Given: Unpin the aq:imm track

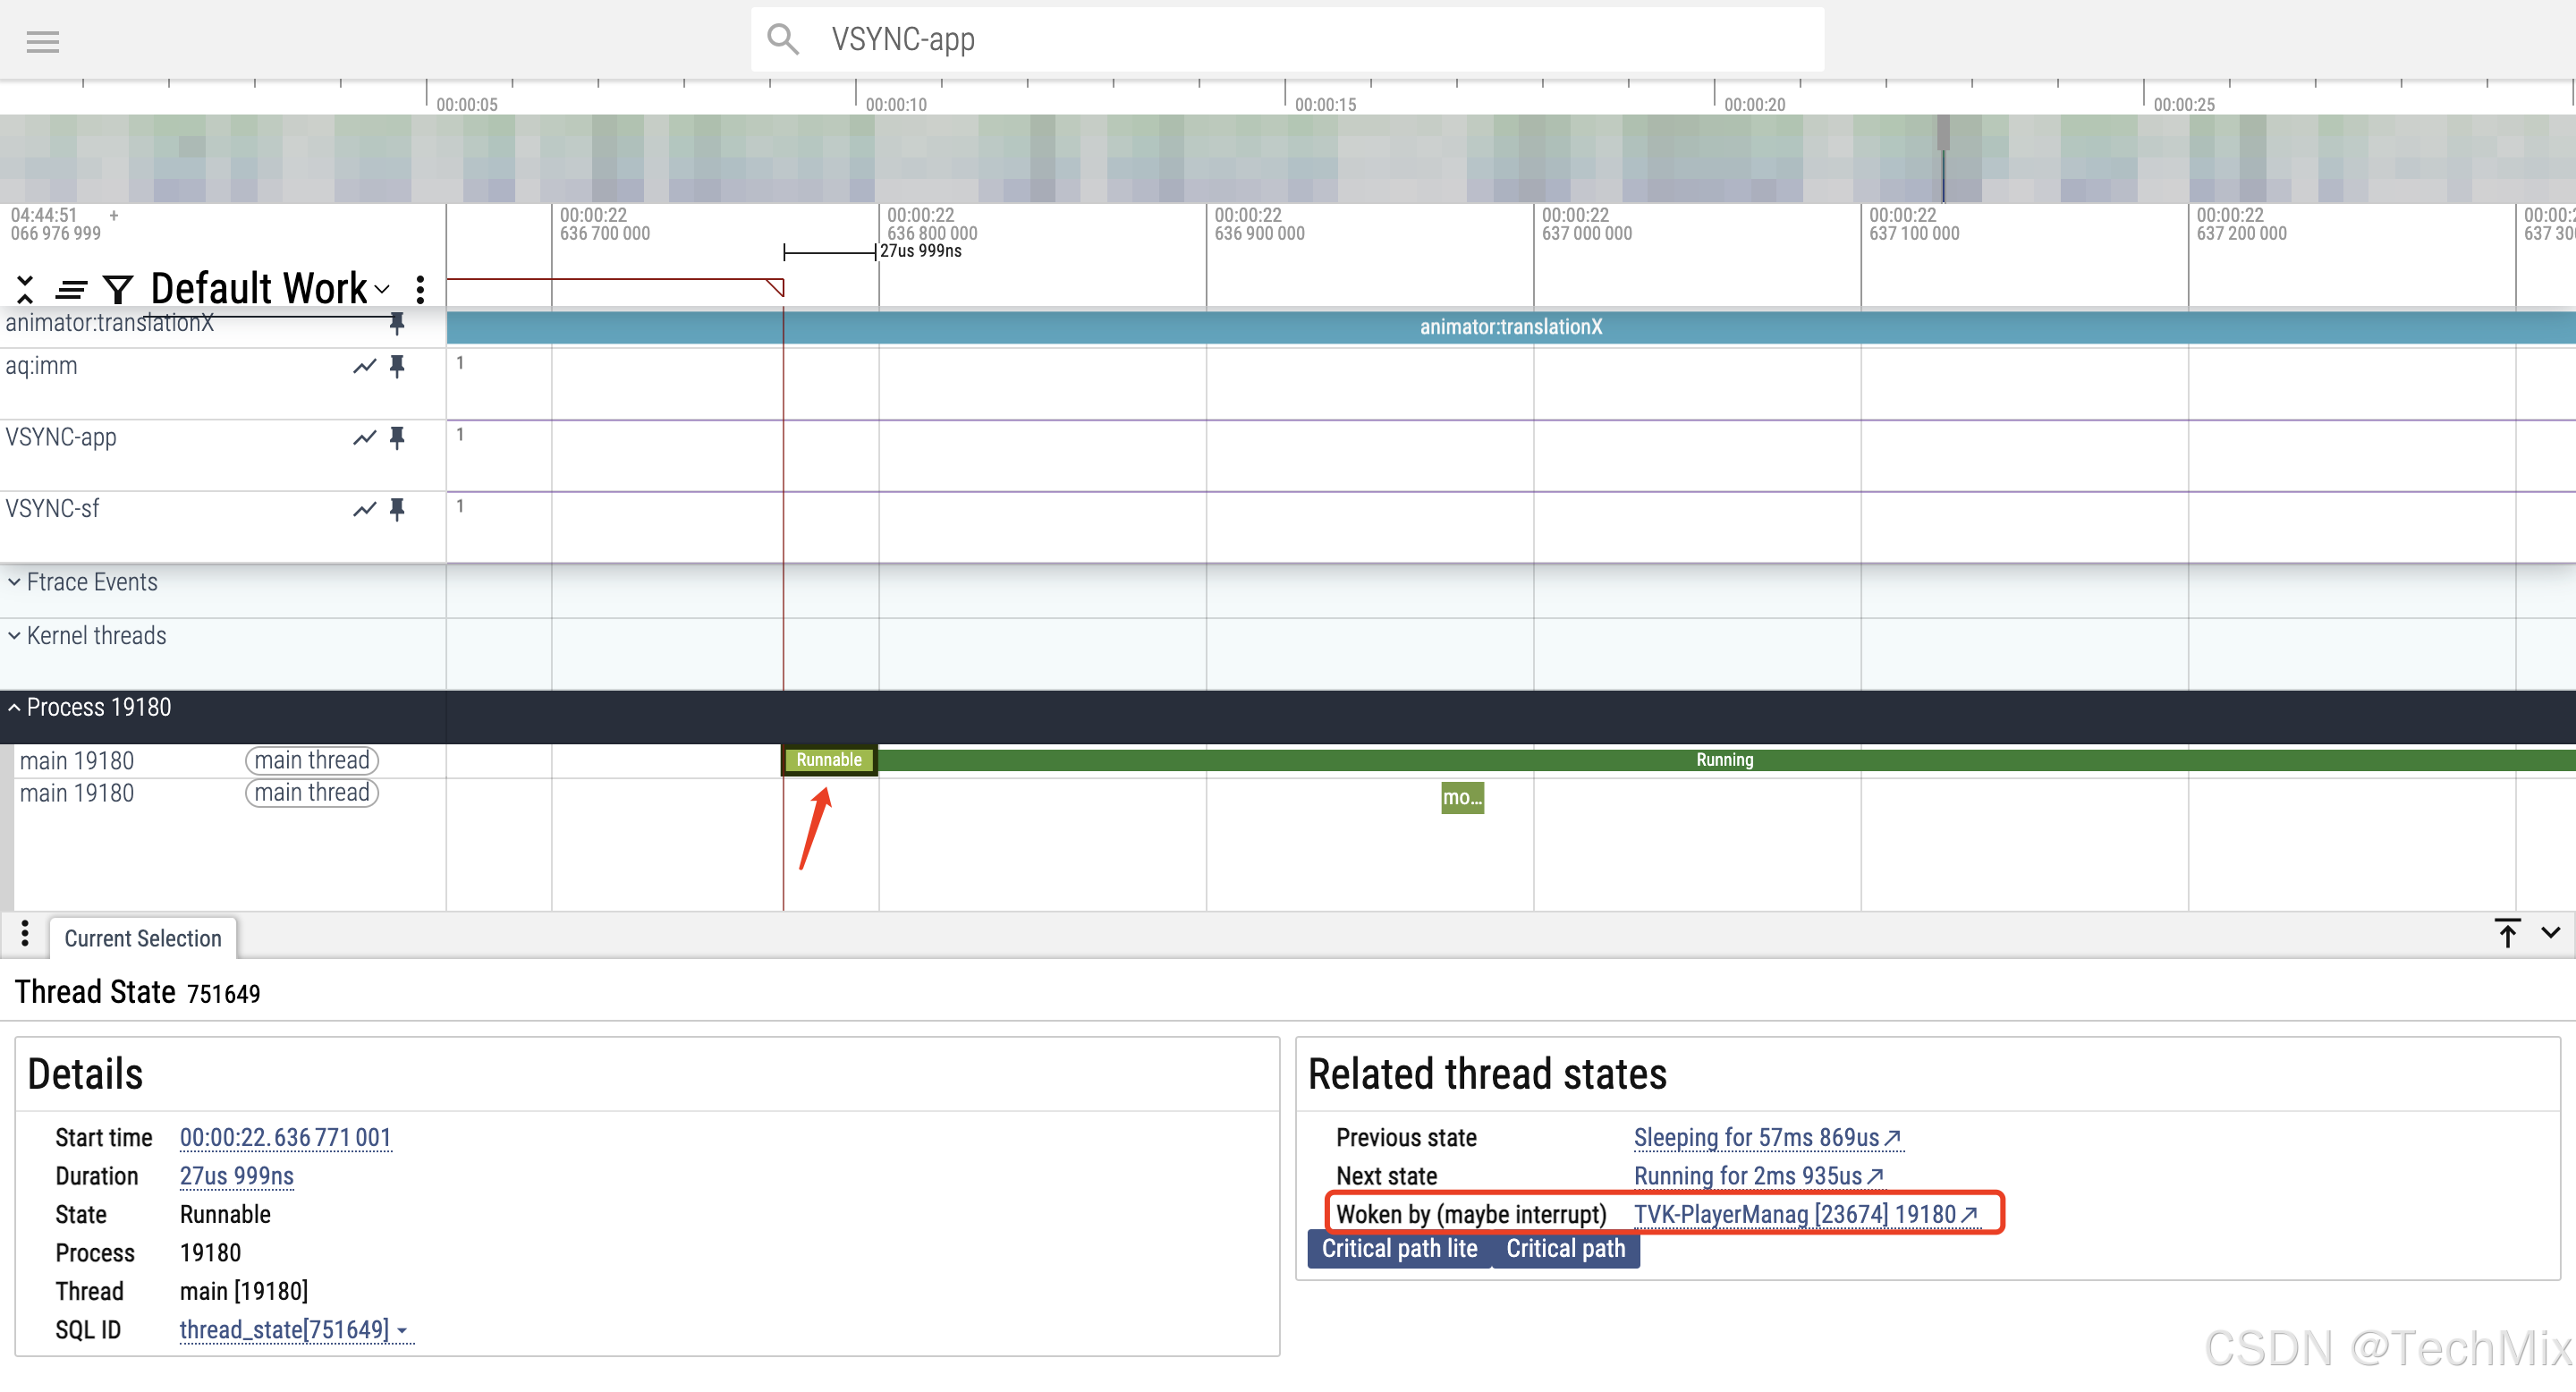Looking at the screenshot, I should 397,366.
